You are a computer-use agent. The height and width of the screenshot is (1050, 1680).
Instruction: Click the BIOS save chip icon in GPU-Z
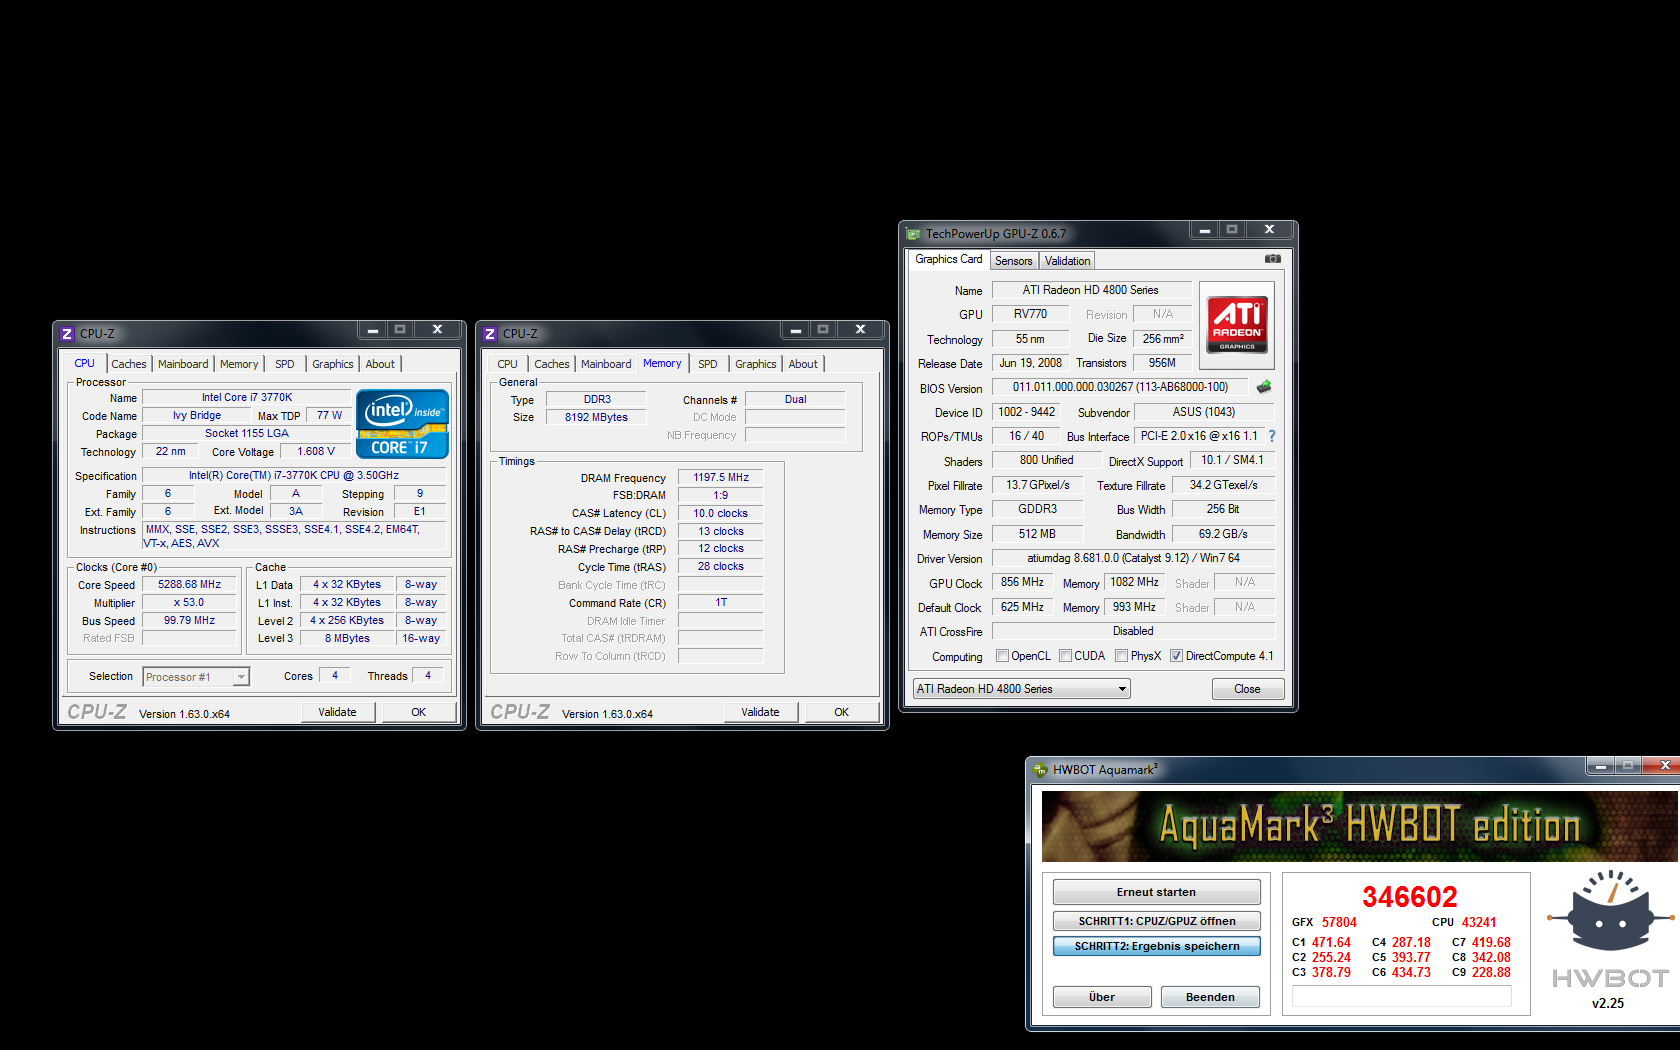click(x=1264, y=387)
